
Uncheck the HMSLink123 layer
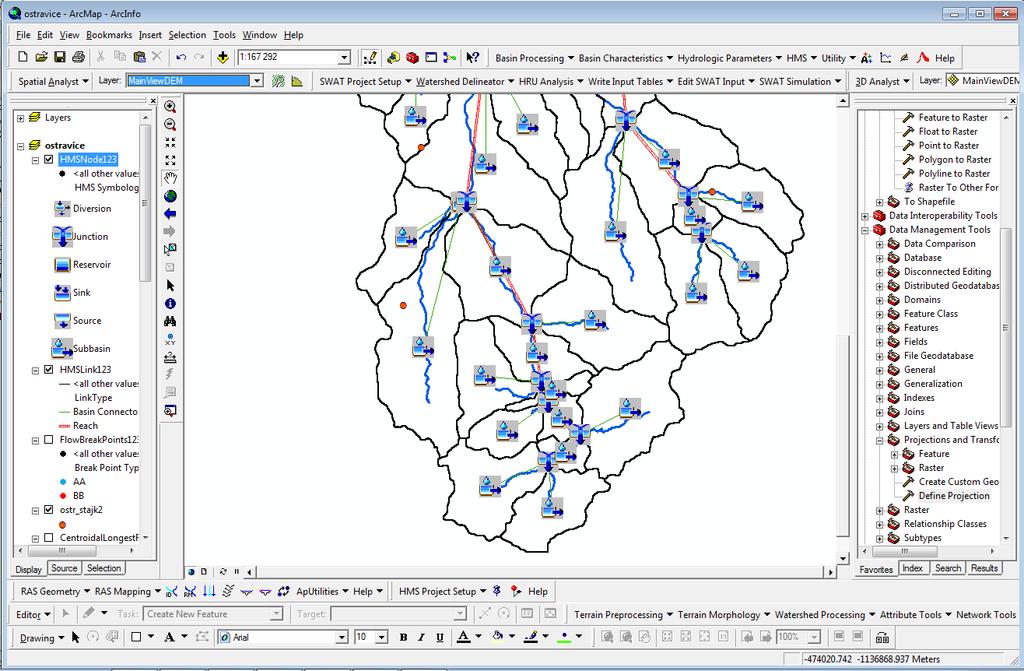coord(48,369)
